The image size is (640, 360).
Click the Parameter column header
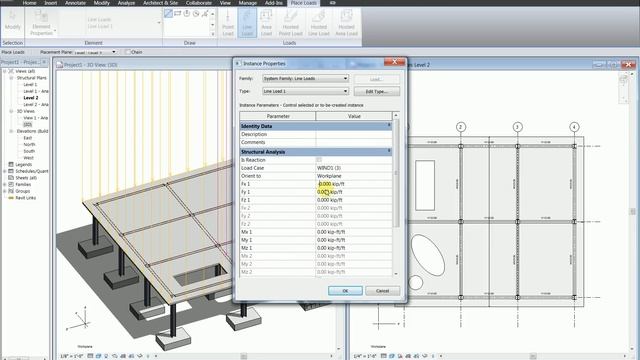tap(278, 116)
